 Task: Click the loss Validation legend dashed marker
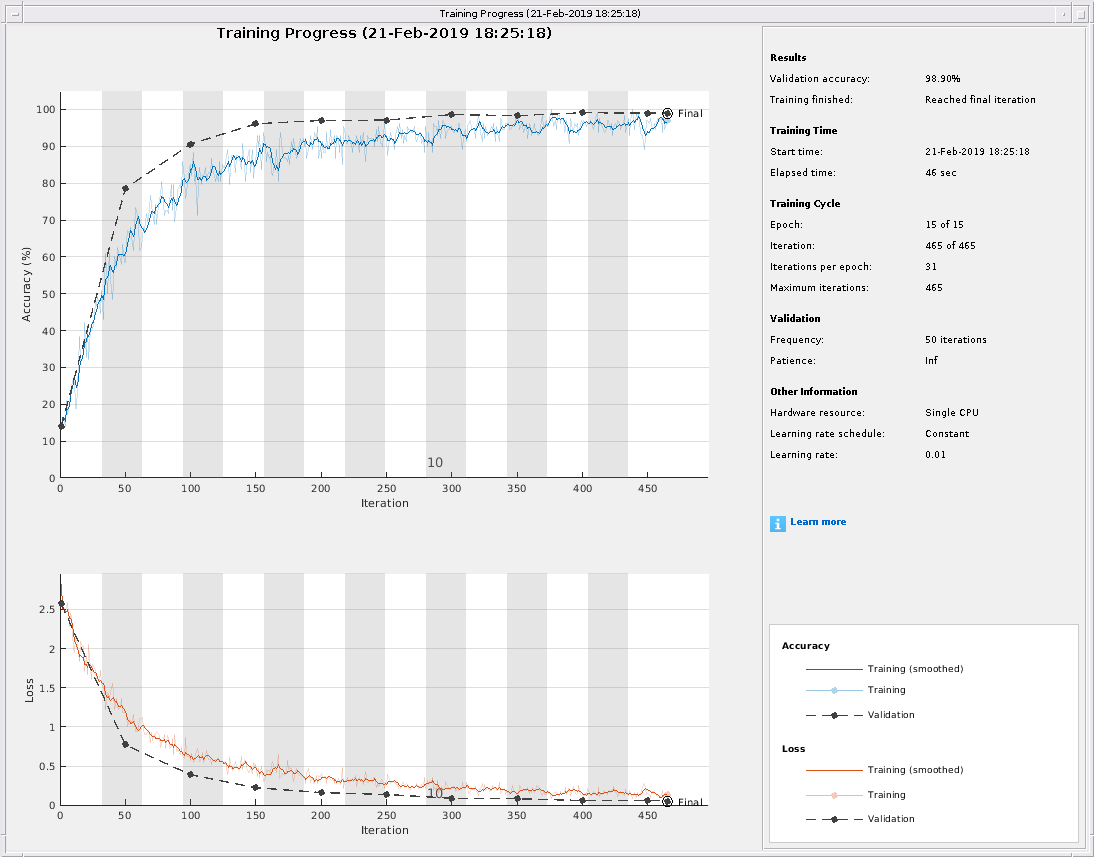coord(834,819)
